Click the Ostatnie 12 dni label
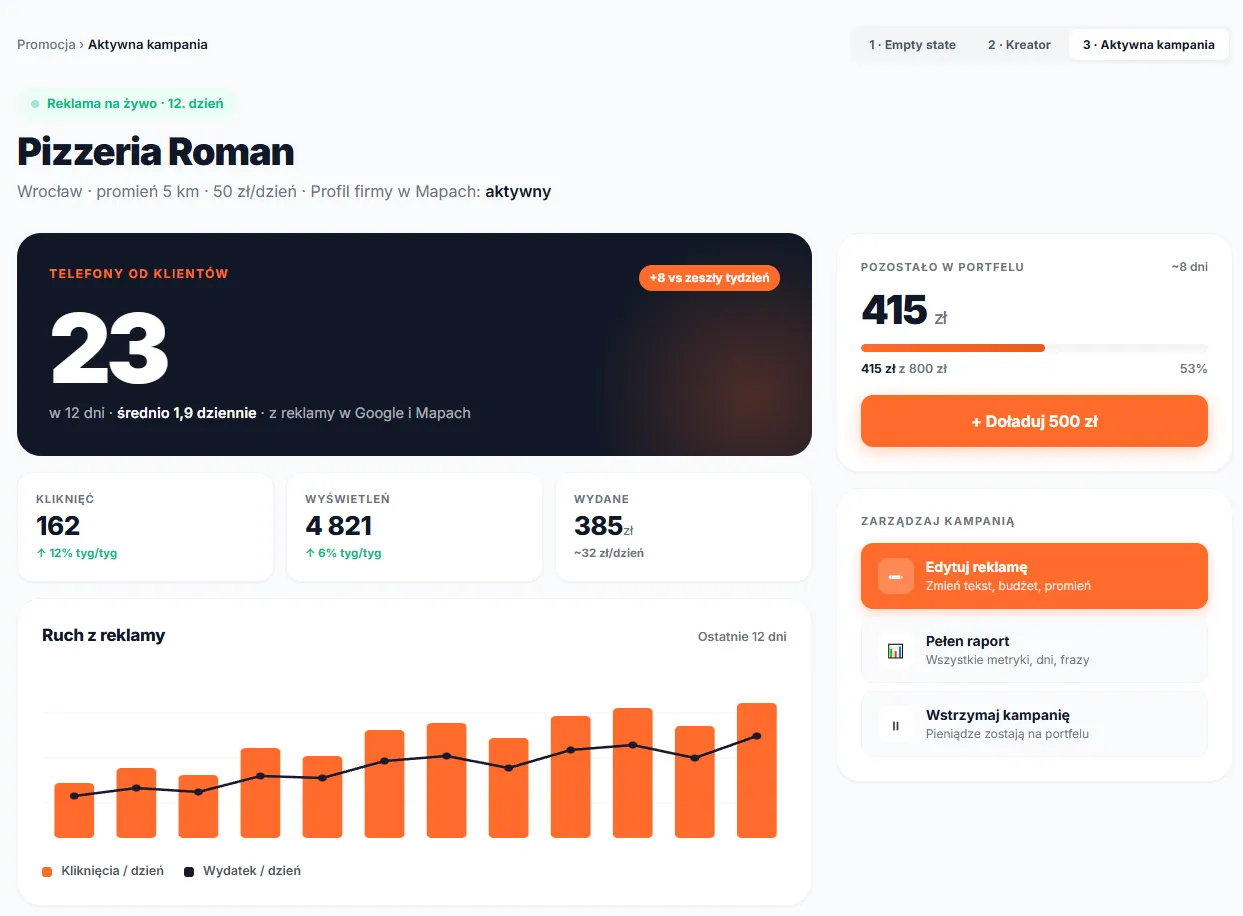 tap(742, 636)
